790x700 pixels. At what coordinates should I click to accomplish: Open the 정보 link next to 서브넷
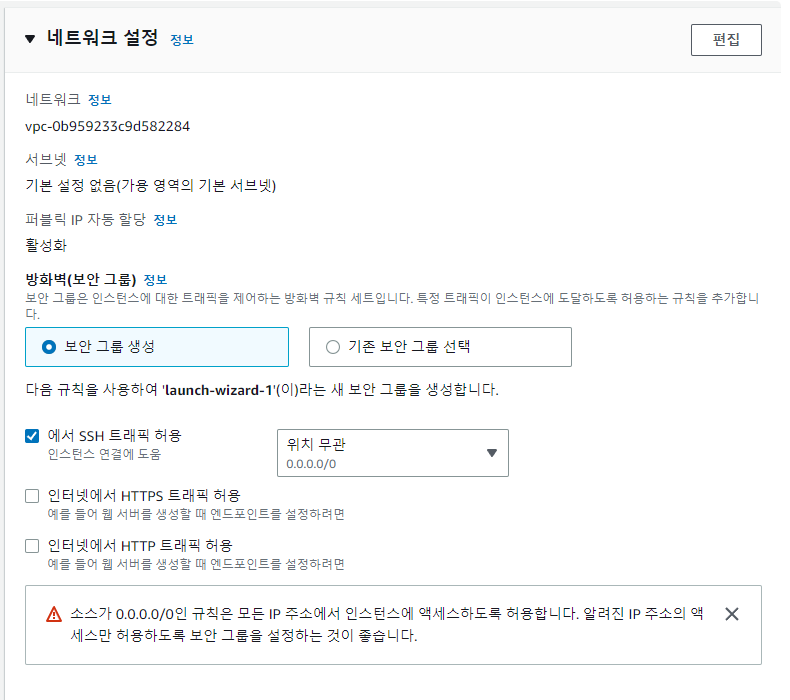[x=86, y=160]
